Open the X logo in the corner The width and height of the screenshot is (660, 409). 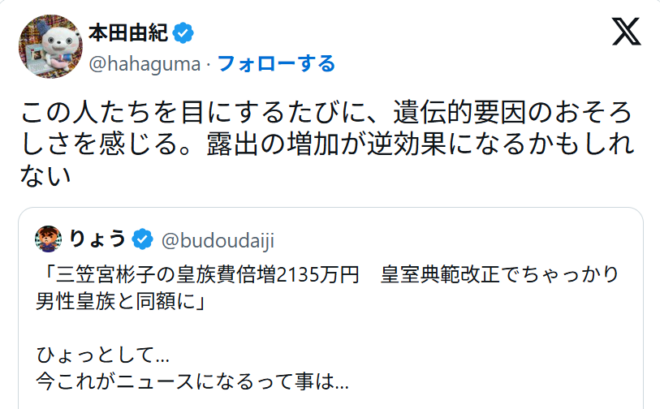click(x=626, y=32)
